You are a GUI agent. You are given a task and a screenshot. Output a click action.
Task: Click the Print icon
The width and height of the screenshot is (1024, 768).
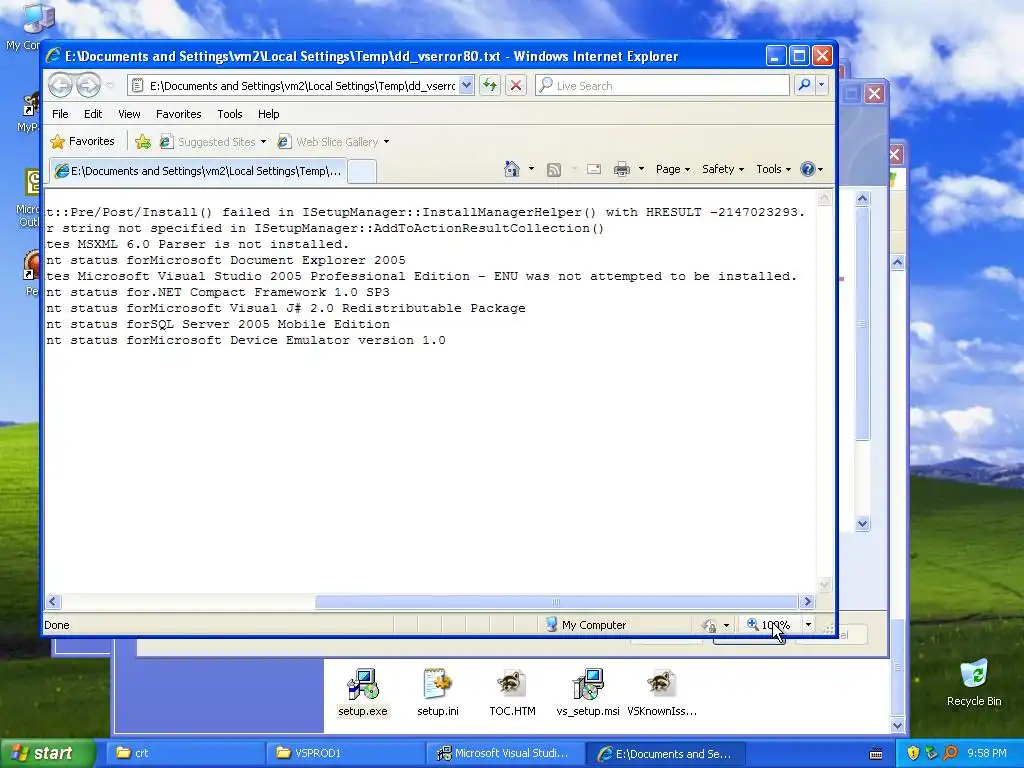pos(622,169)
